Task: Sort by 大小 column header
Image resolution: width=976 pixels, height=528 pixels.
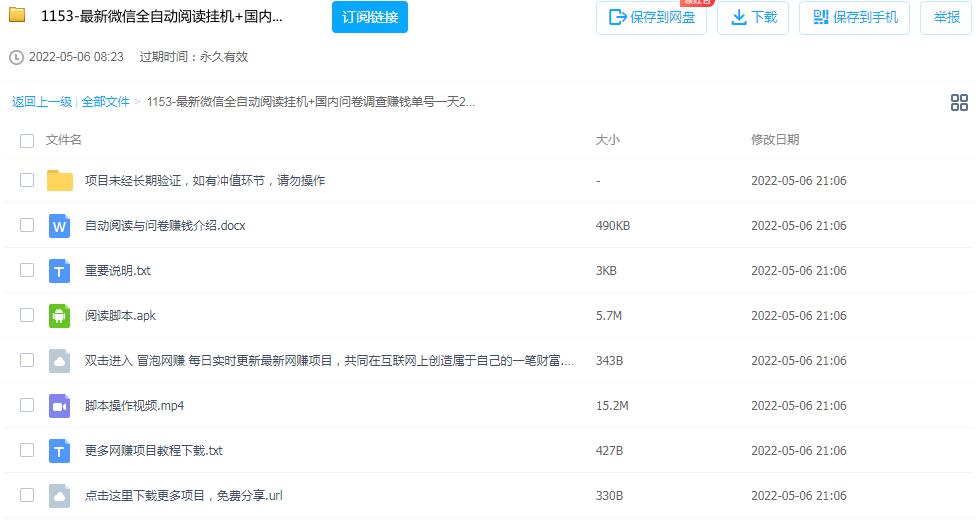Action: click(x=608, y=140)
